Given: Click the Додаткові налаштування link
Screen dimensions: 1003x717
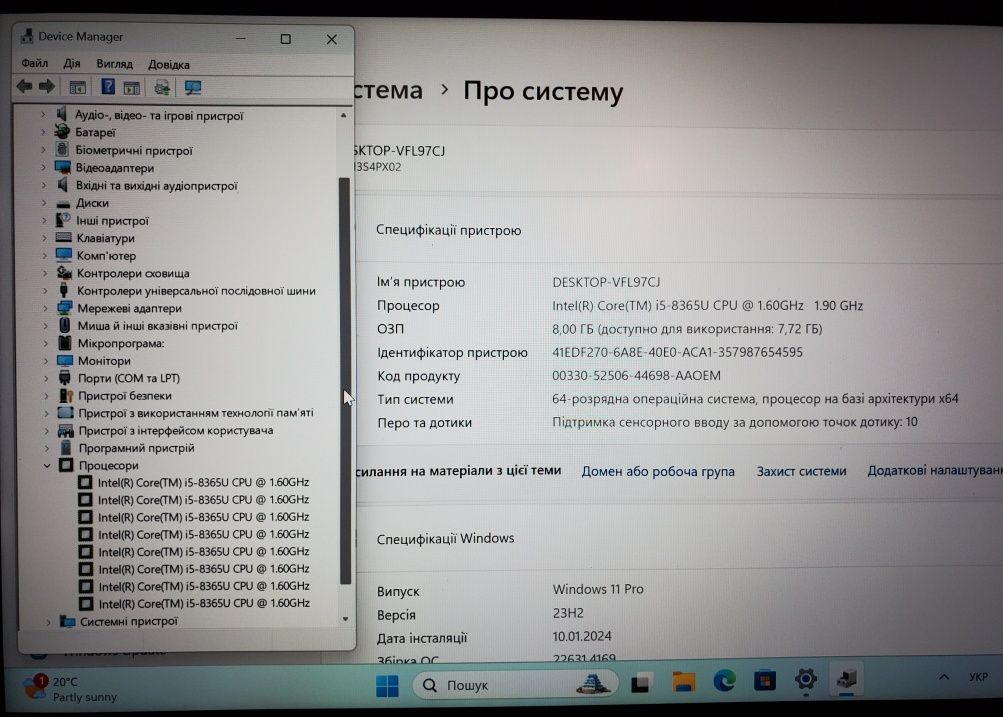Looking at the screenshot, I should (935, 471).
